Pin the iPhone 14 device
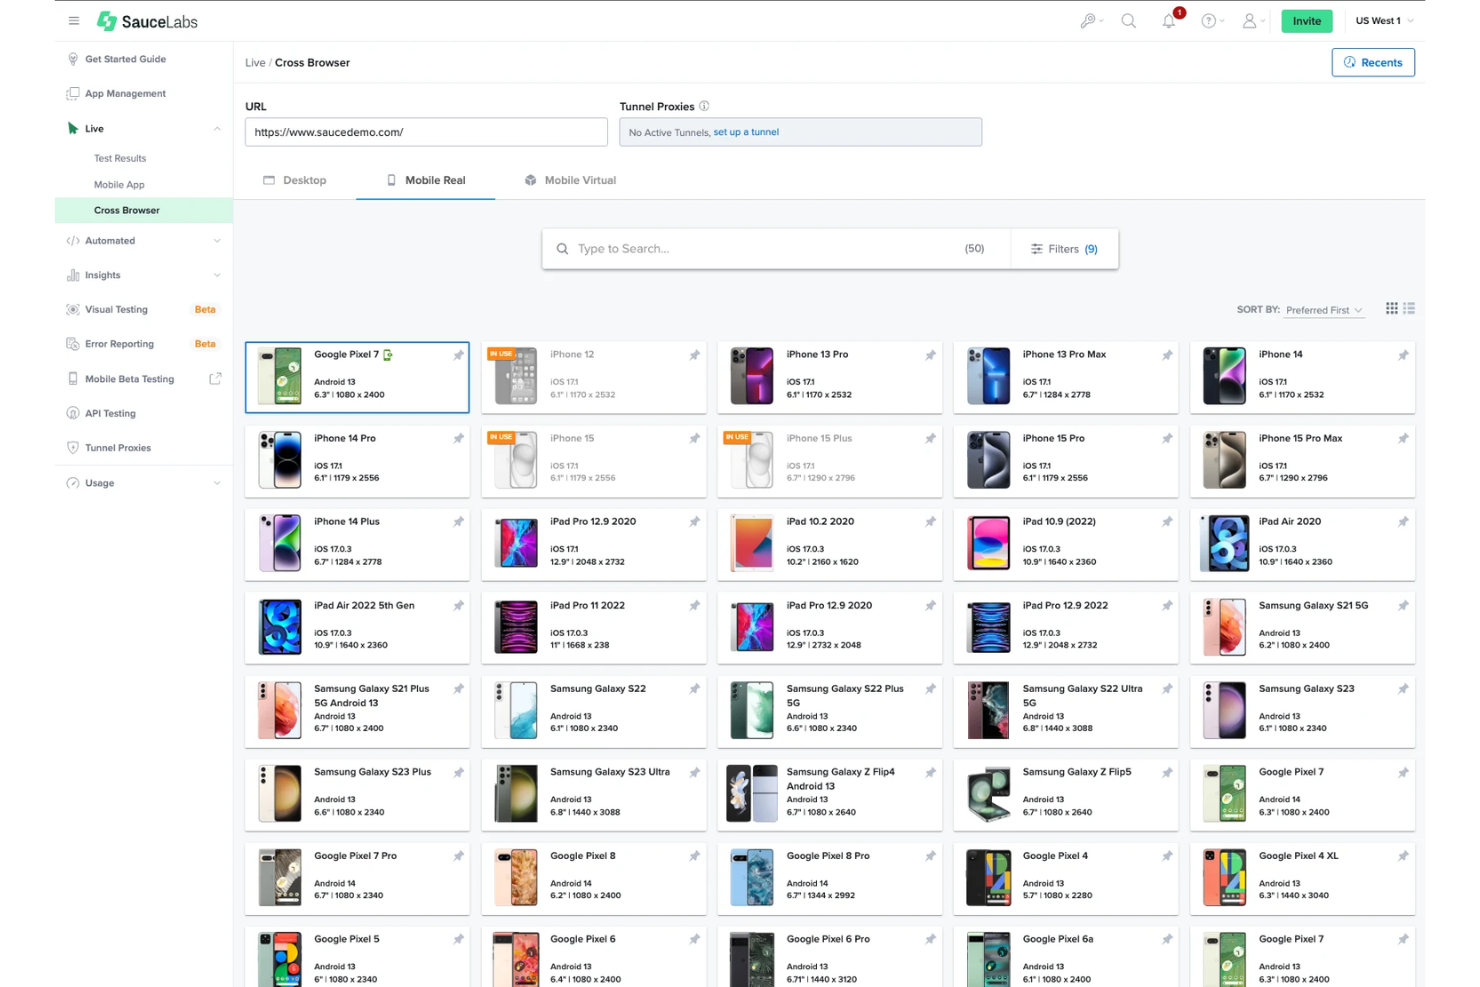 pyautogui.click(x=1403, y=355)
